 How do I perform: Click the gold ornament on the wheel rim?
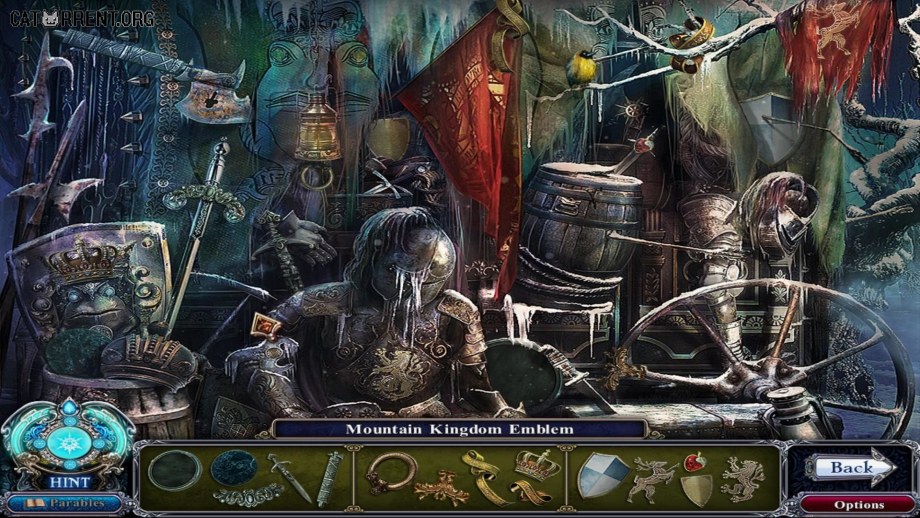coord(620,370)
